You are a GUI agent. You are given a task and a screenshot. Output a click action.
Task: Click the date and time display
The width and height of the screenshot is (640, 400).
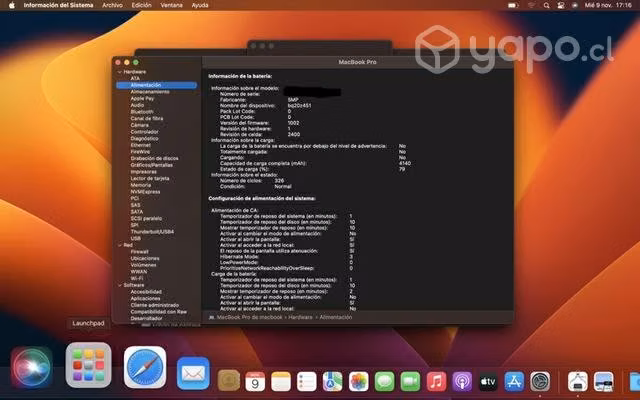[x=608, y=5]
